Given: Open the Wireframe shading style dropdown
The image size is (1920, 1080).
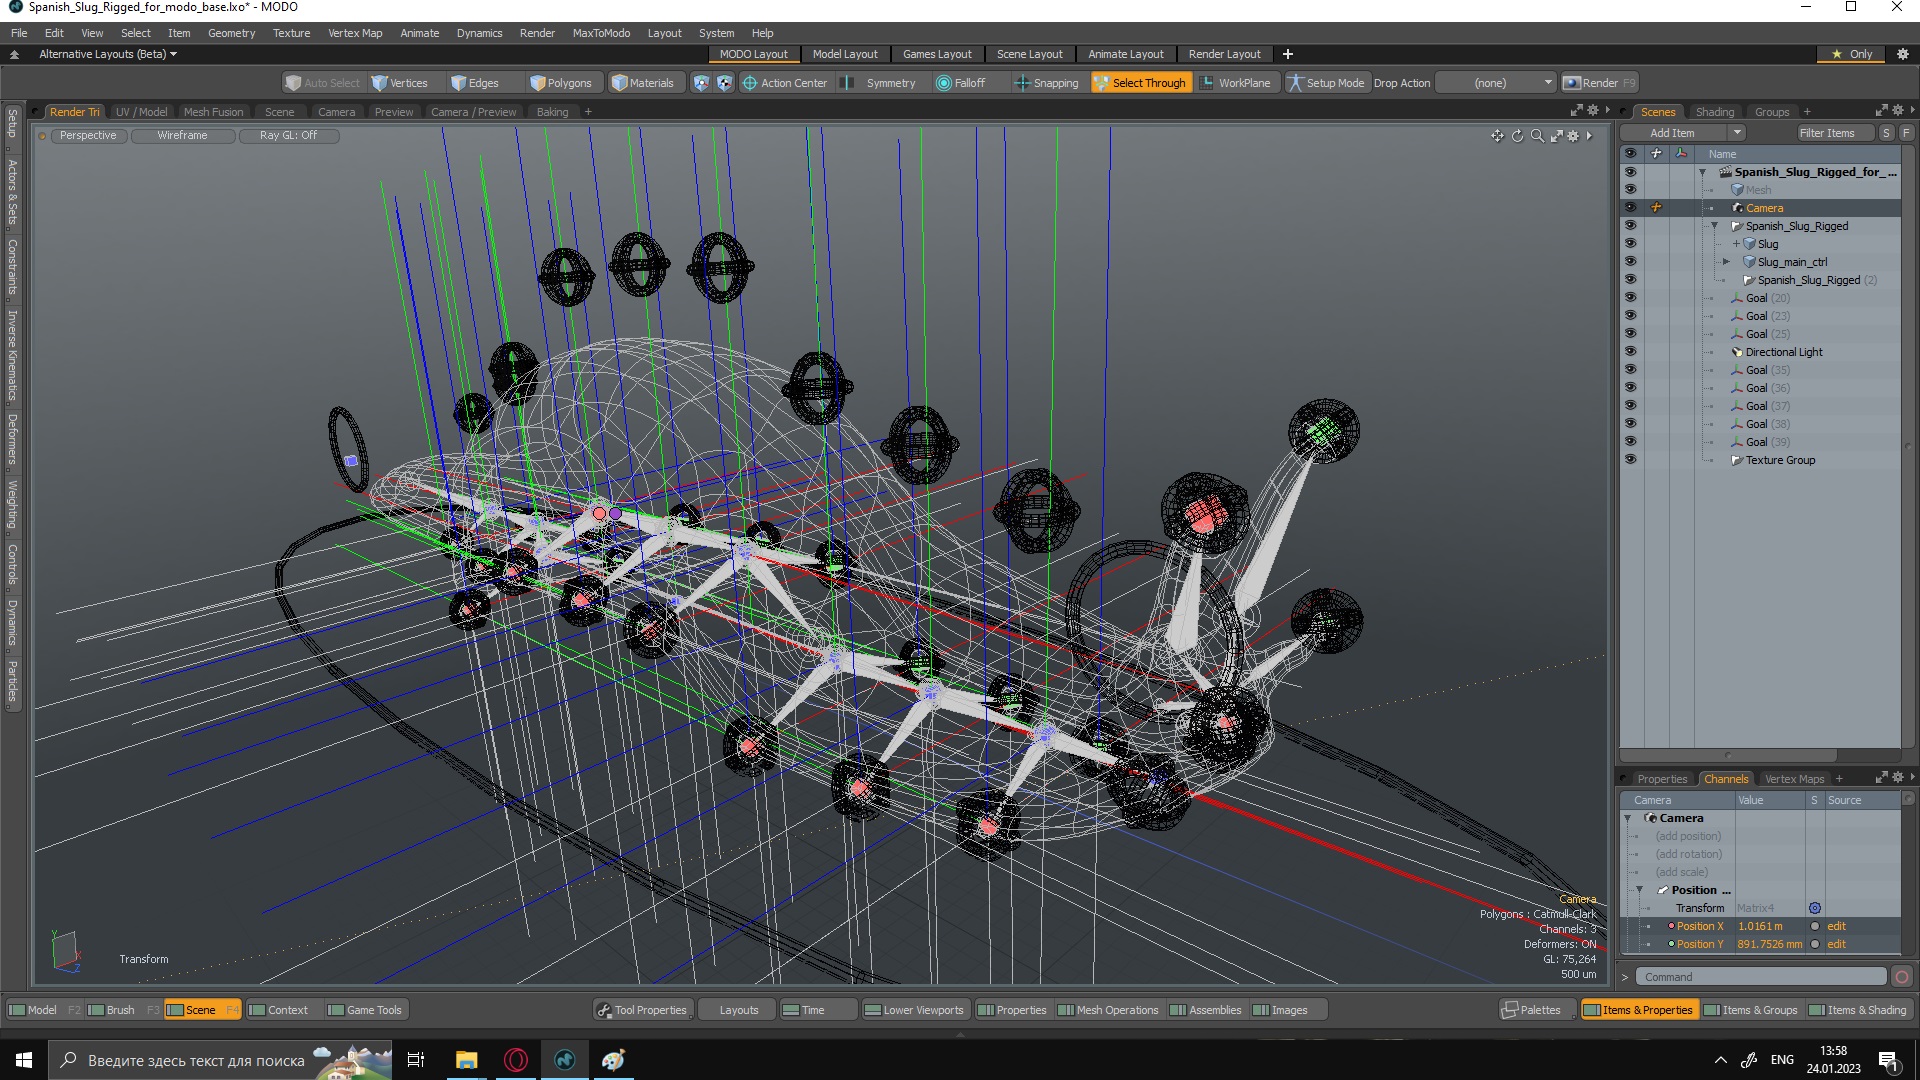Looking at the screenshot, I should (182, 136).
